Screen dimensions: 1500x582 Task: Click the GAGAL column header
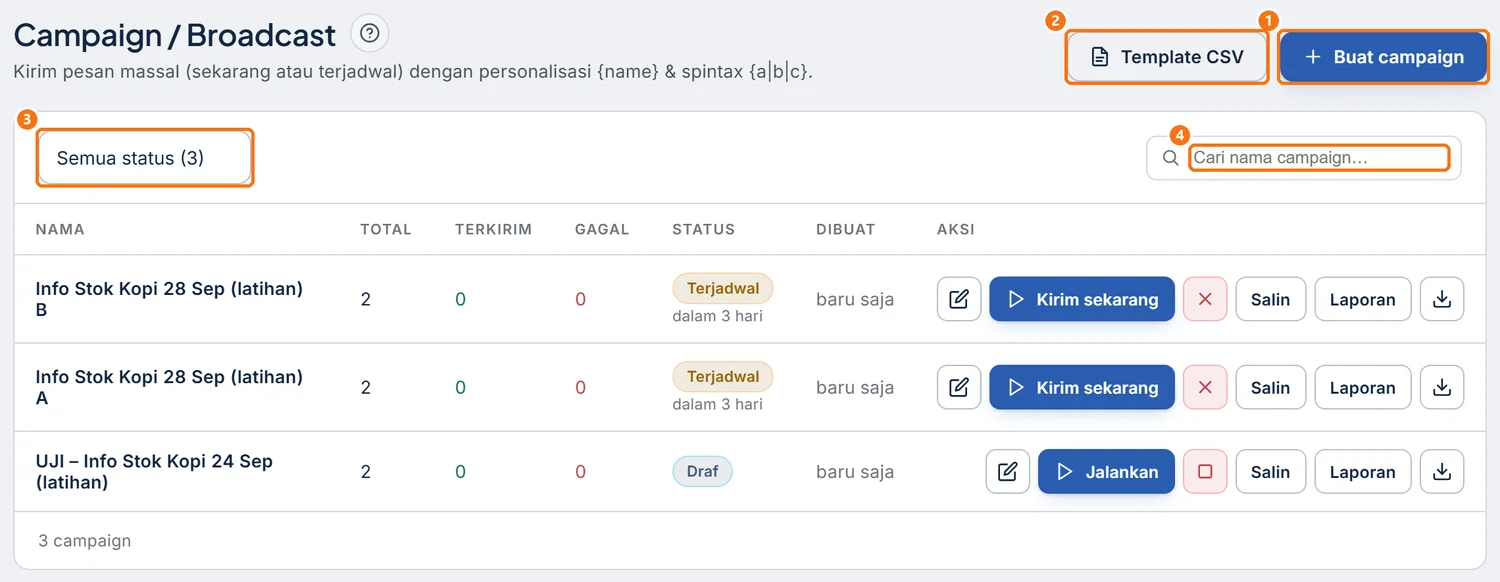[602, 229]
